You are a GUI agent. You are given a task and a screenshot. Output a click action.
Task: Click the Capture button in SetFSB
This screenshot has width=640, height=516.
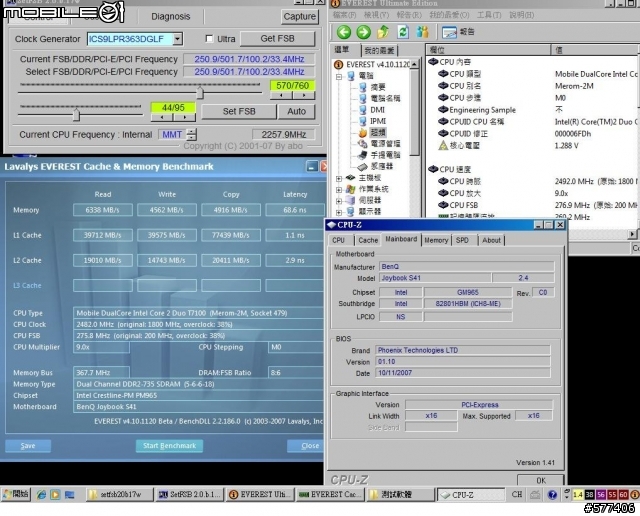pyautogui.click(x=300, y=16)
